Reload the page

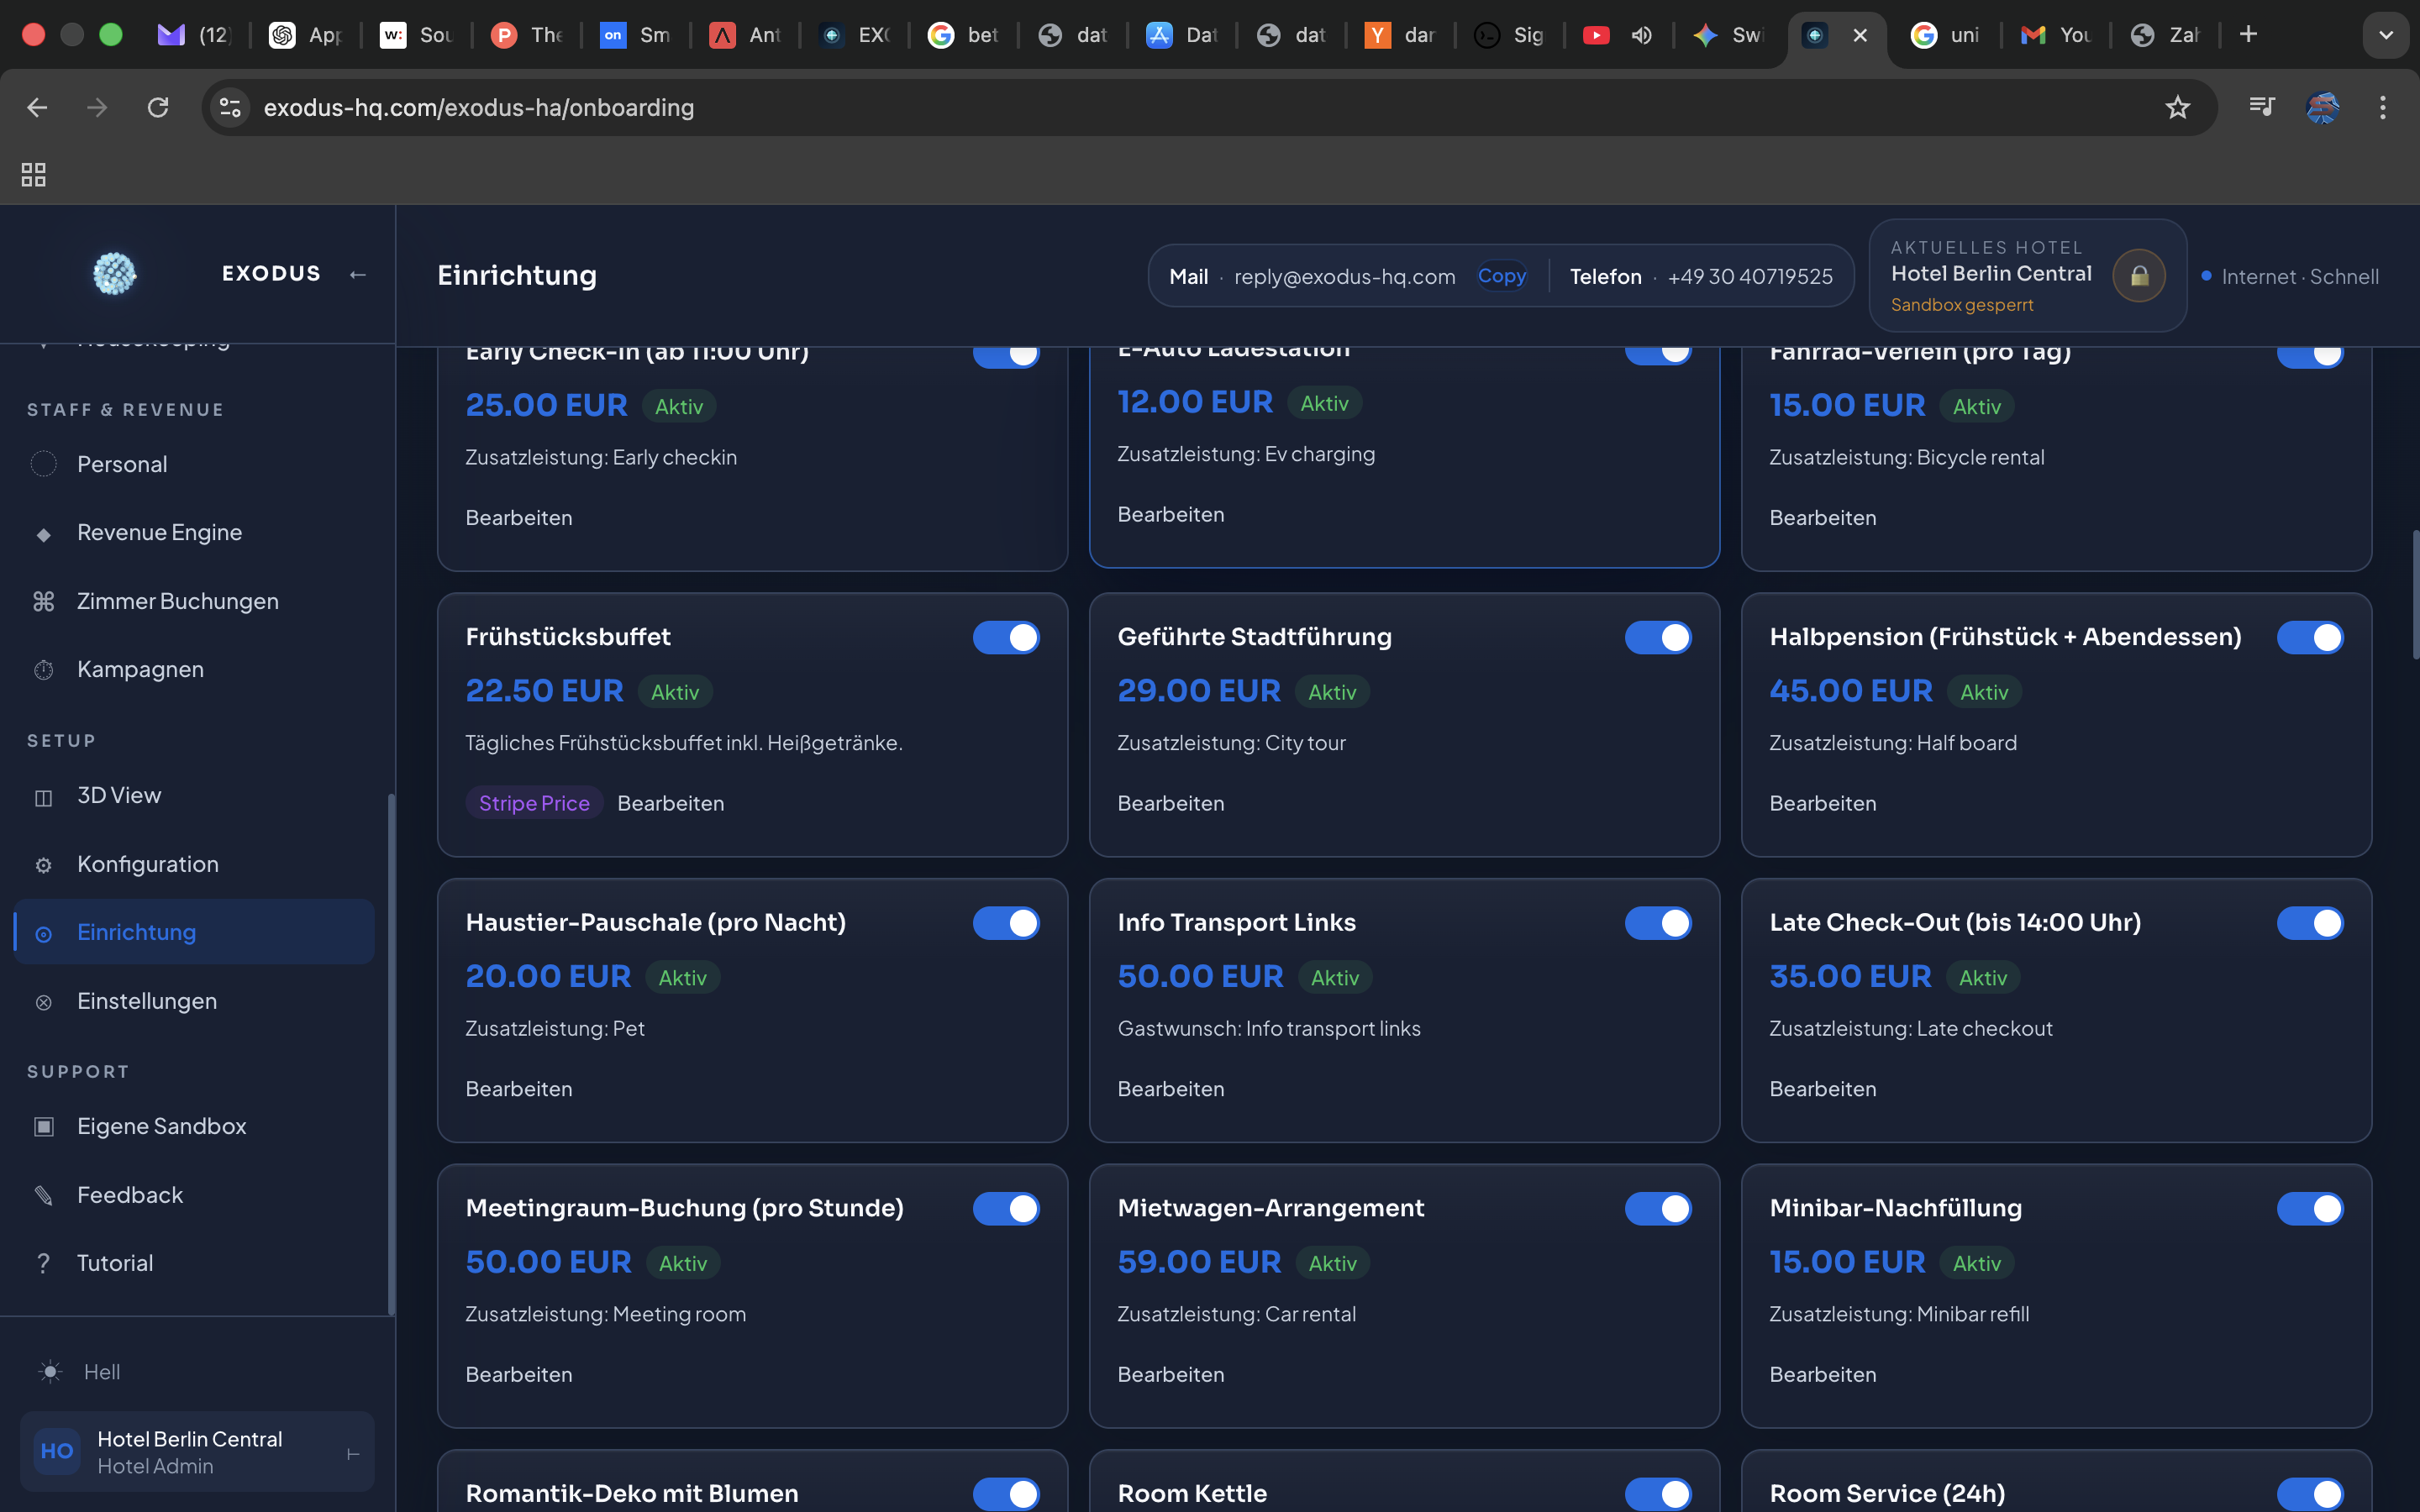[157, 107]
